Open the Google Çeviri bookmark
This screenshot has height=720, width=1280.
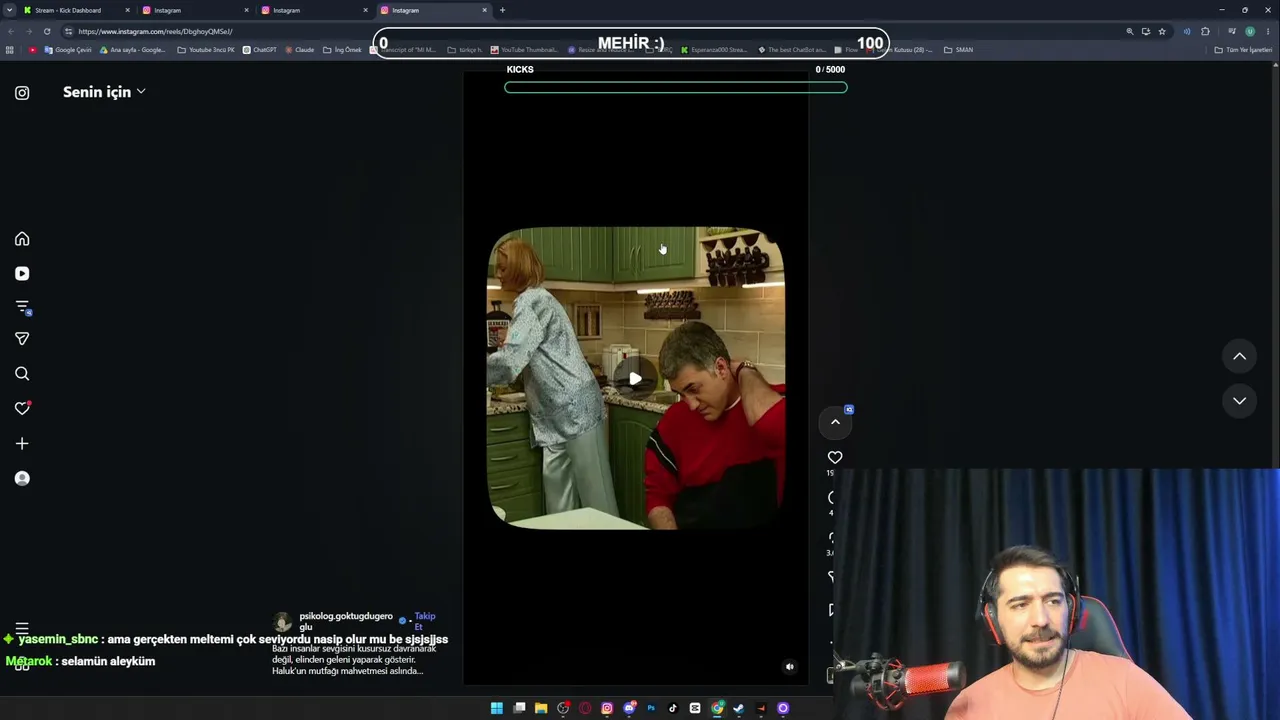[68, 50]
